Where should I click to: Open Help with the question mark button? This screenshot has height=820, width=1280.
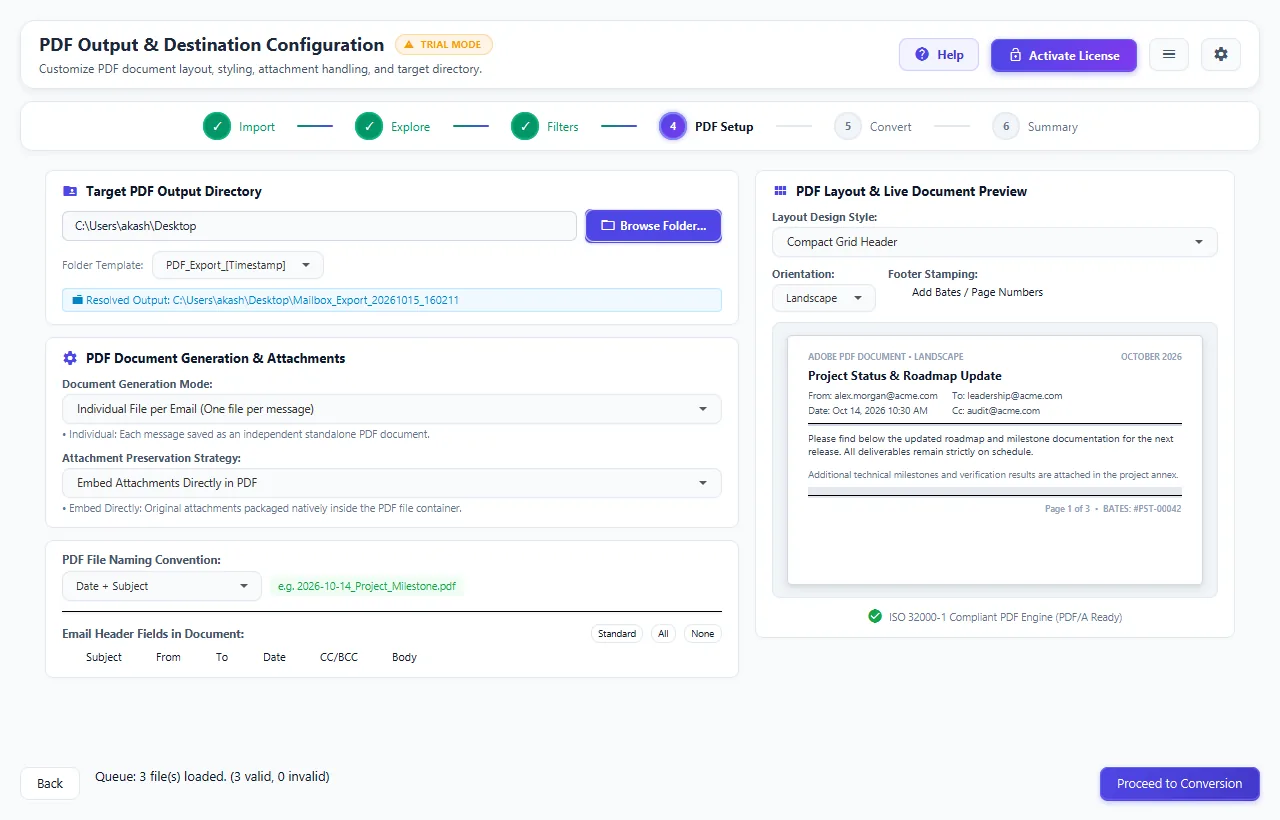[x=939, y=55]
